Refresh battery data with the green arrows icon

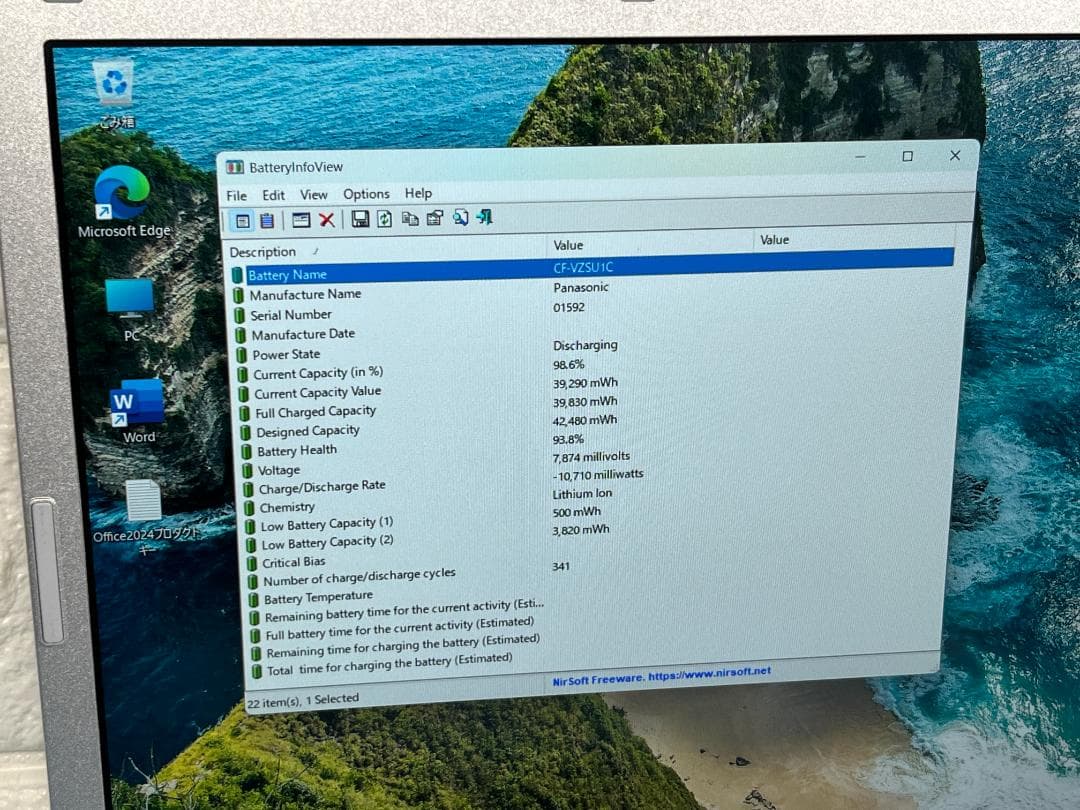(384, 219)
